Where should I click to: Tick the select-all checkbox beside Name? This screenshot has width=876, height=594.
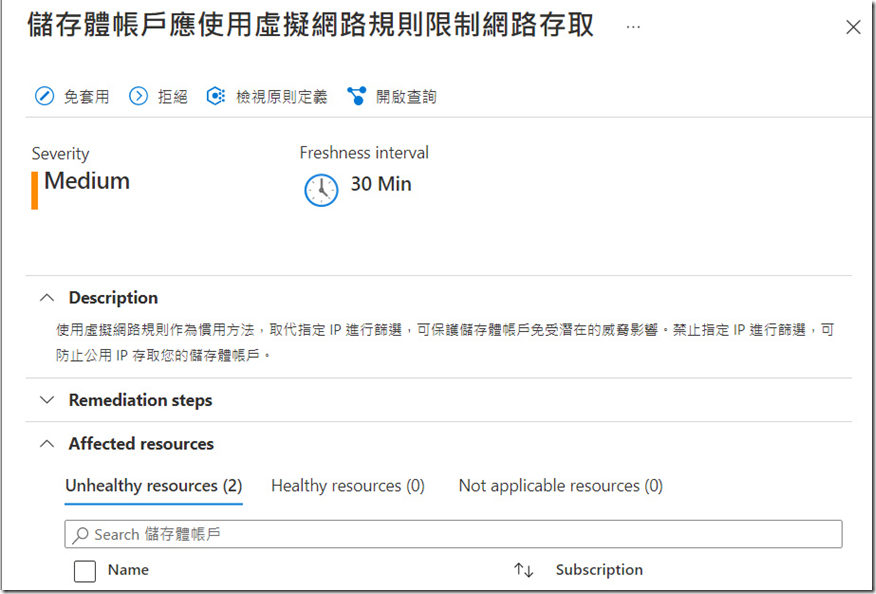[85, 571]
